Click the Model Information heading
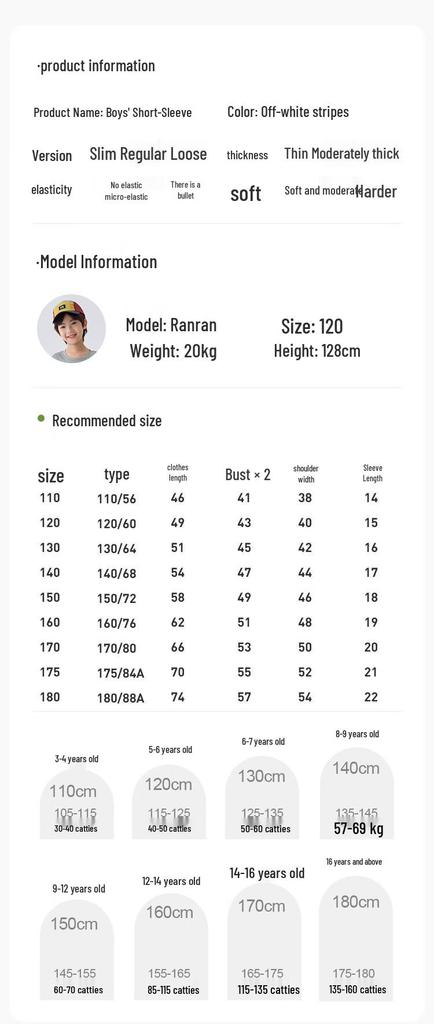 pos(97,262)
